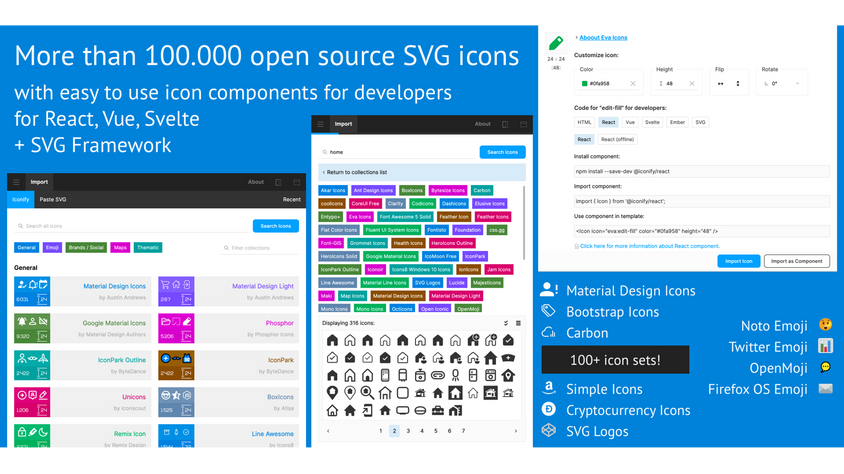Viewport: 844px width, 474px height.
Task: Switch to list view icon in results header
Action: (518, 323)
